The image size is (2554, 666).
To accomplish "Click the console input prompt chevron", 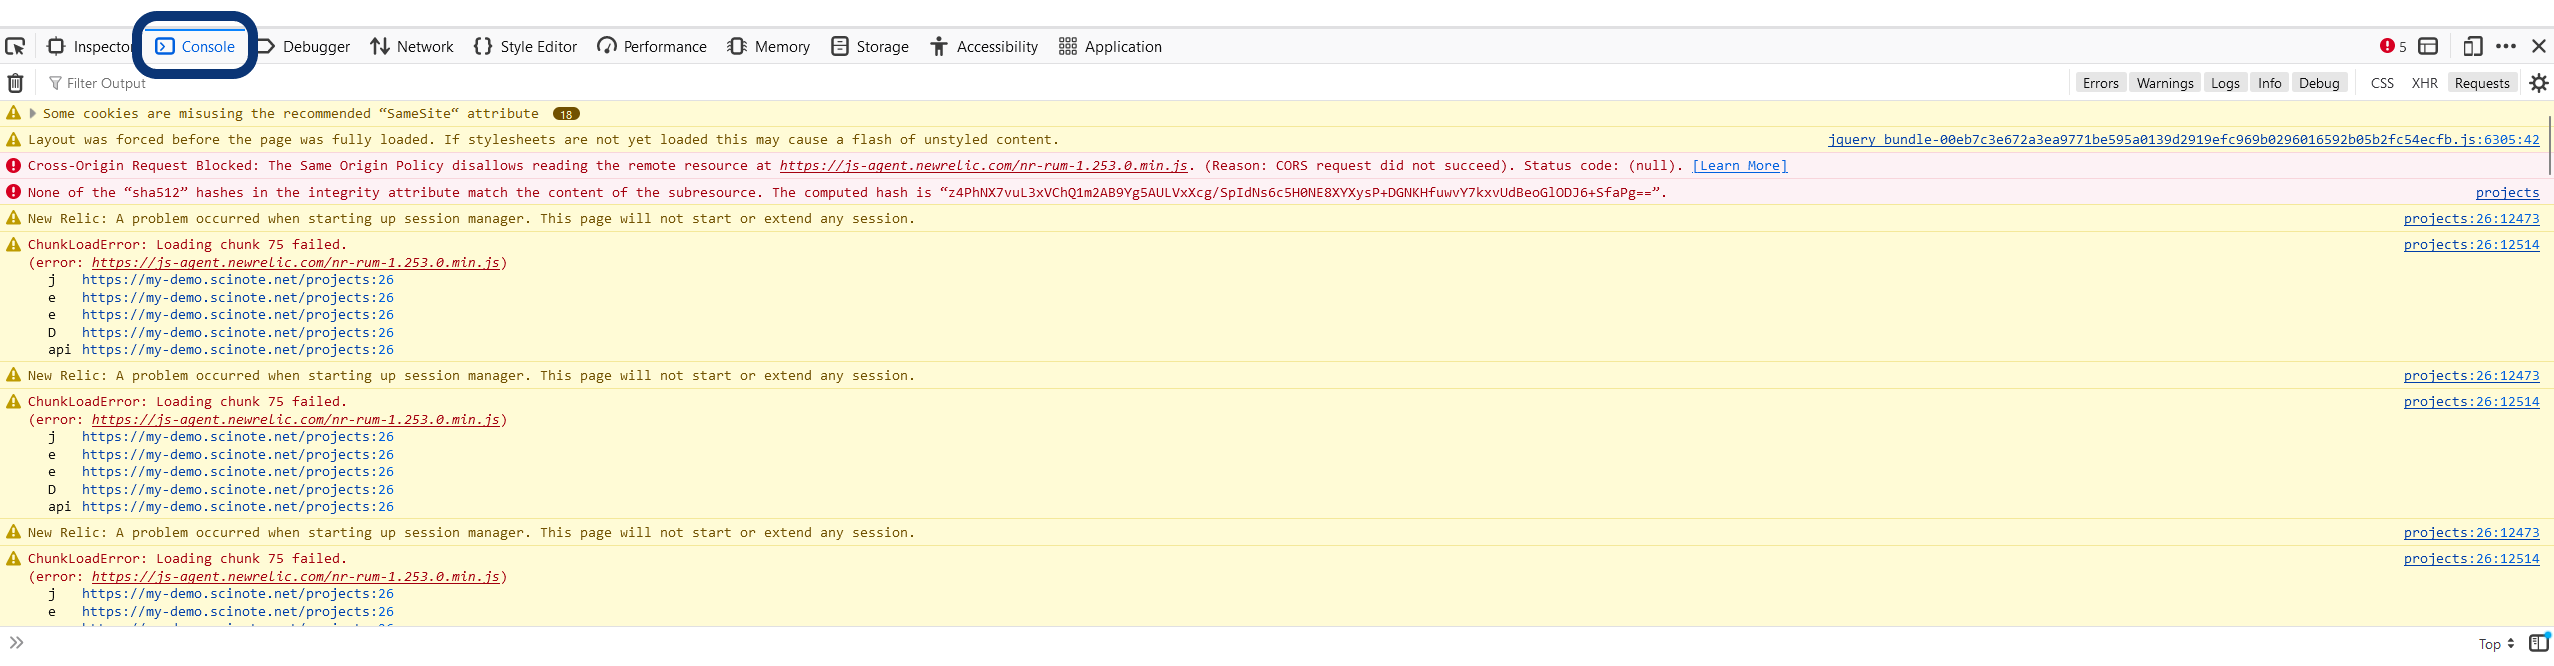I will pos(16,642).
